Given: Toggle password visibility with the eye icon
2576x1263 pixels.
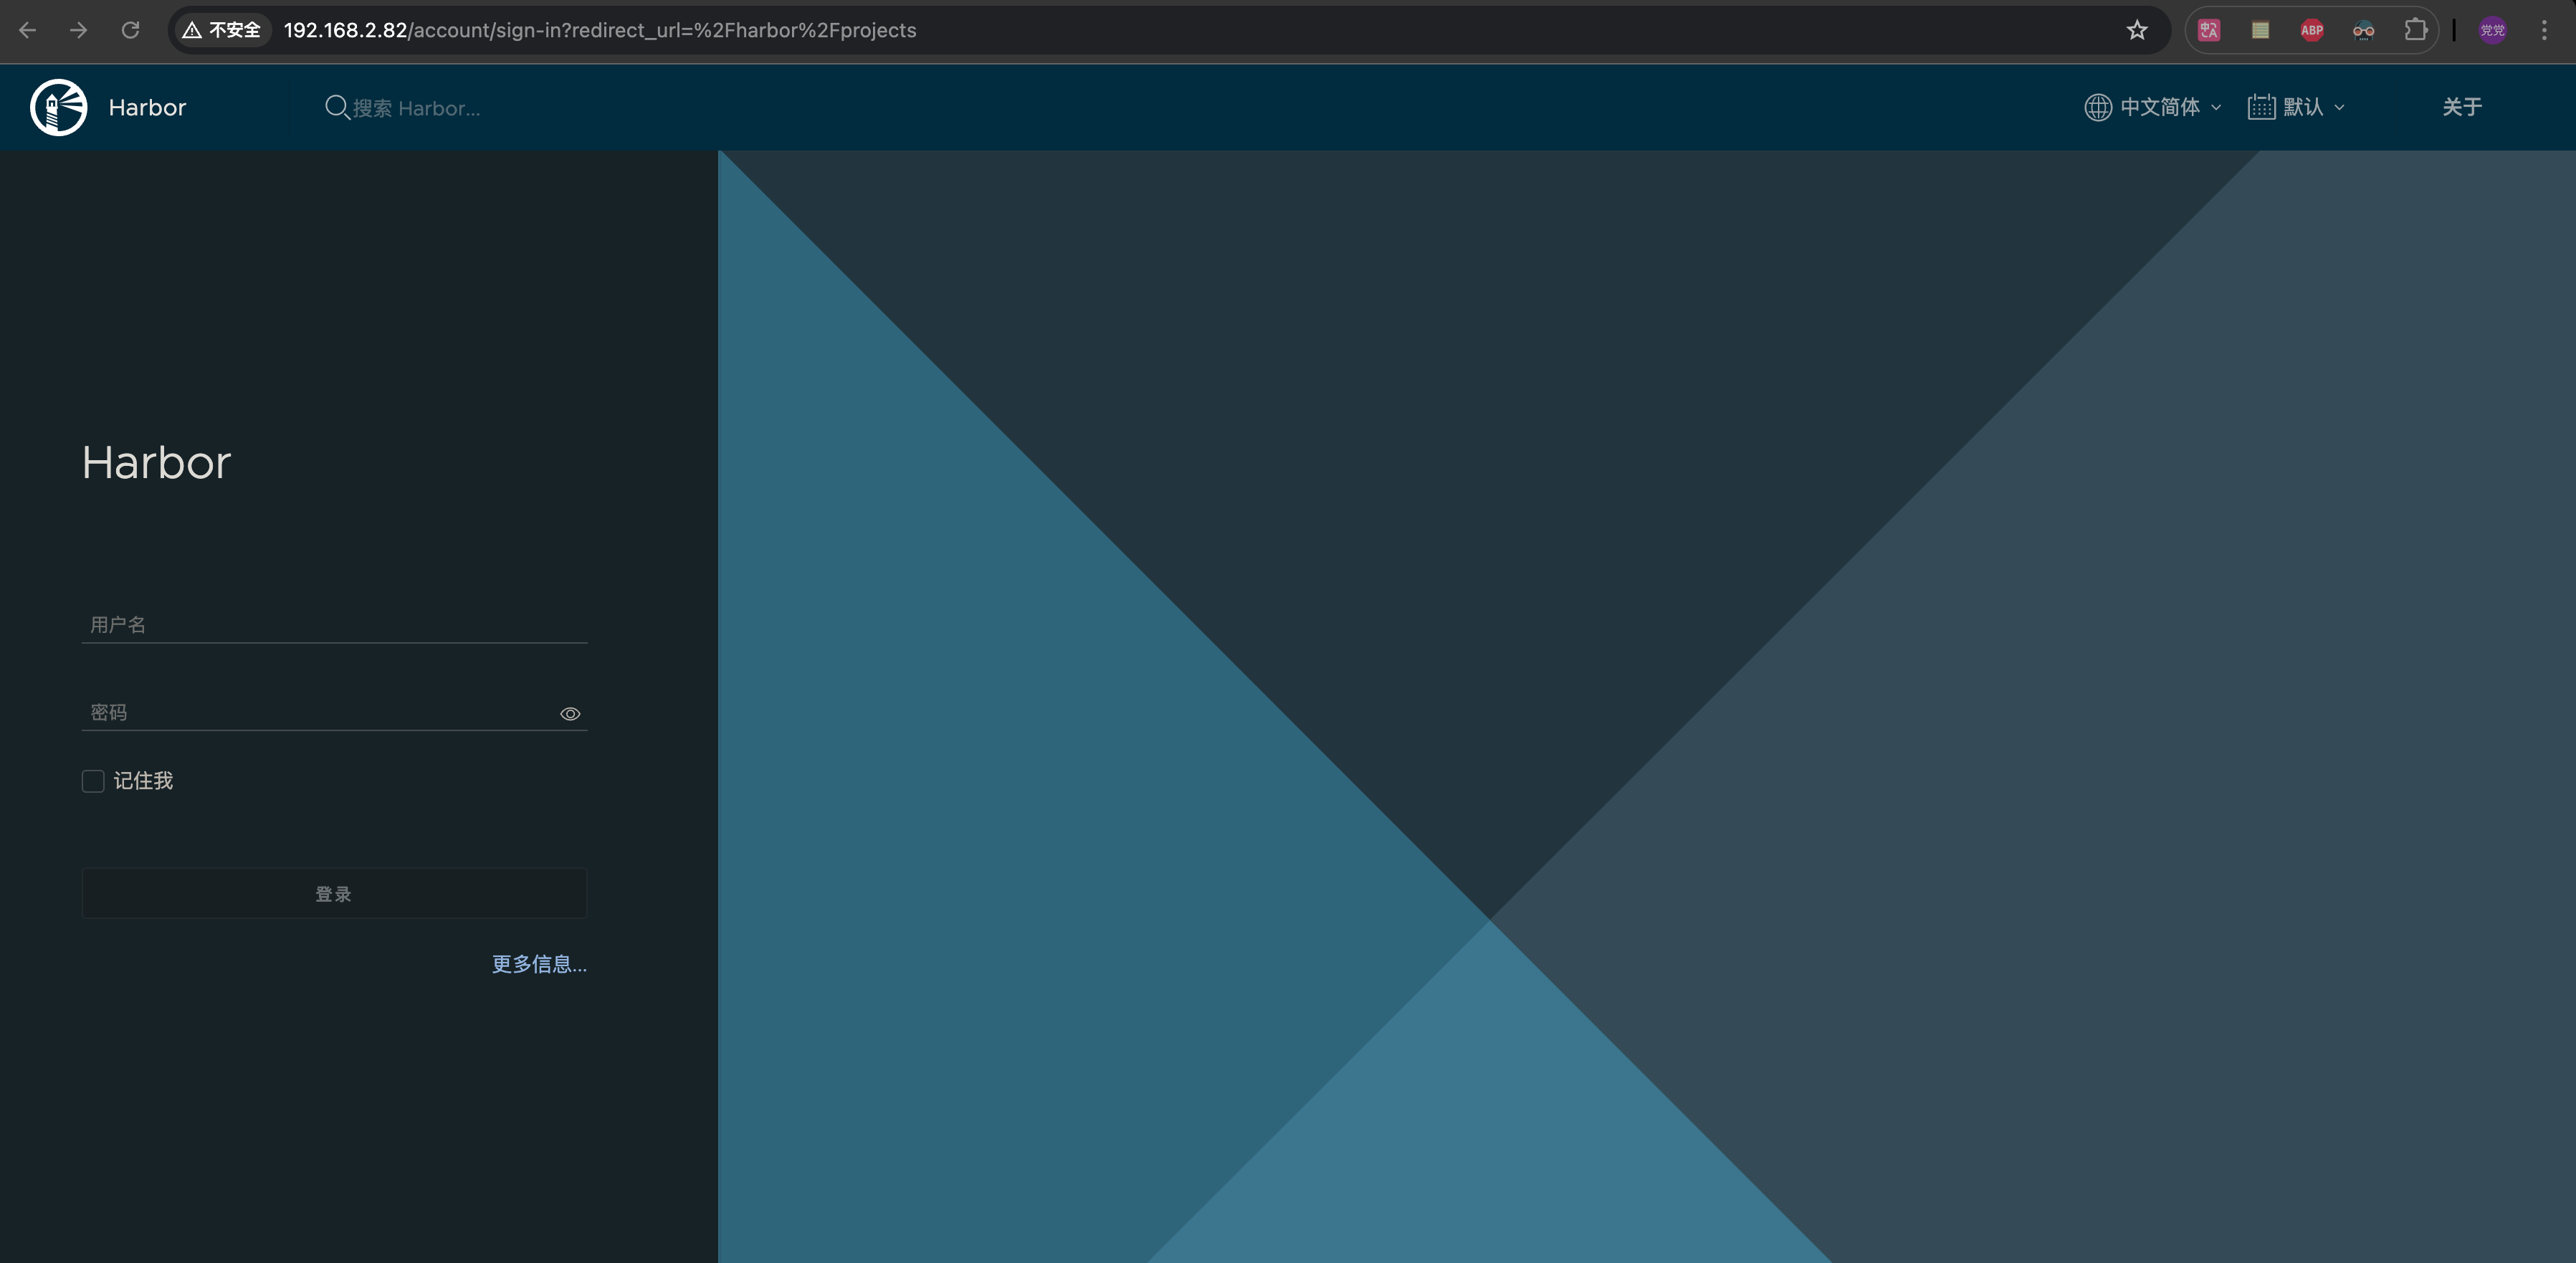Looking at the screenshot, I should pos(570,713).
